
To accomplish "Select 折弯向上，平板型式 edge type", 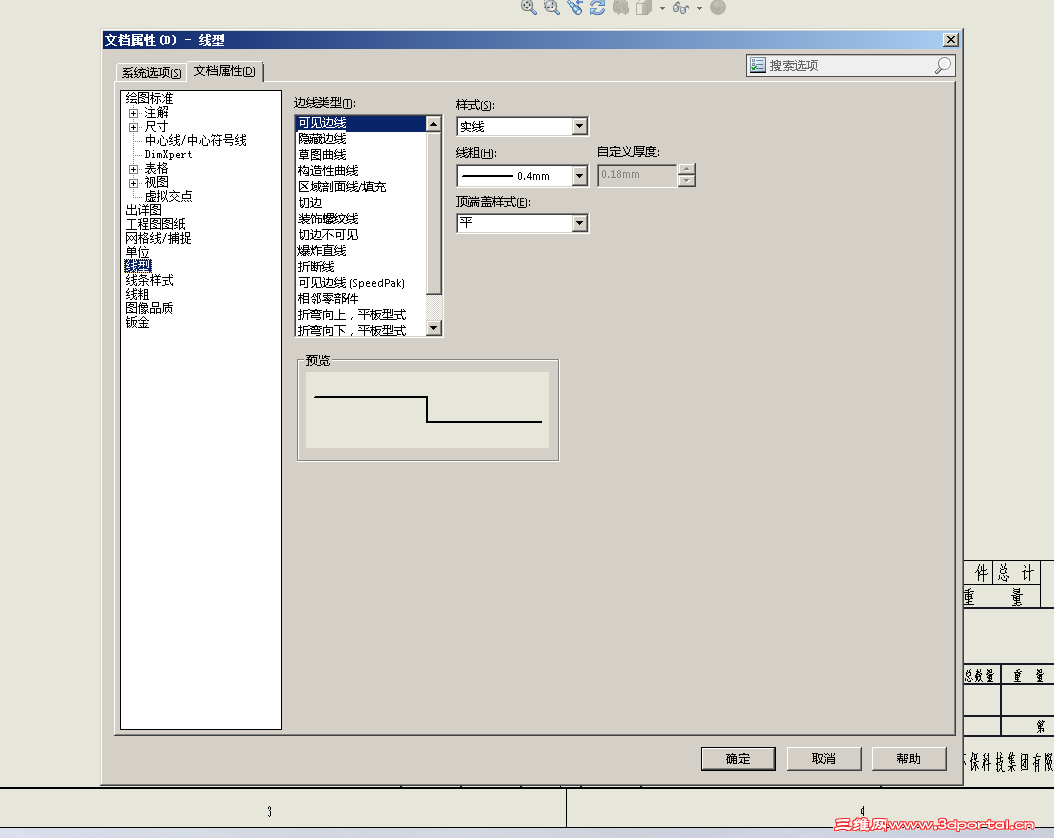I will [361, 315].
